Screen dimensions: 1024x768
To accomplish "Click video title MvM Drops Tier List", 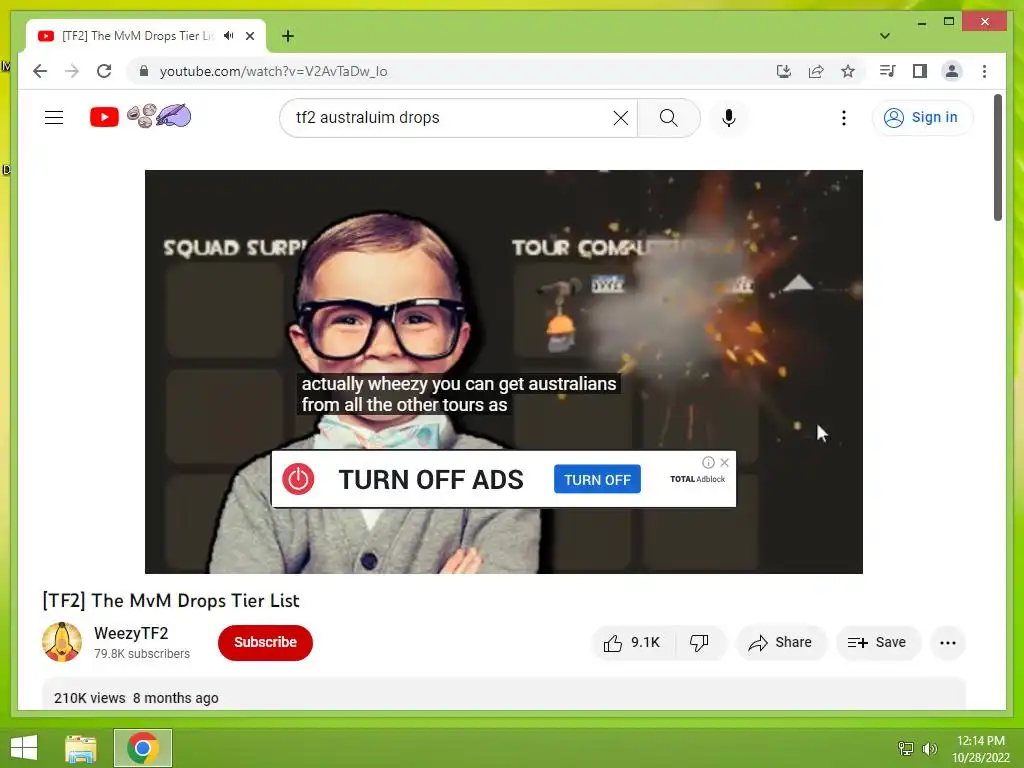I will click(170, 600).
